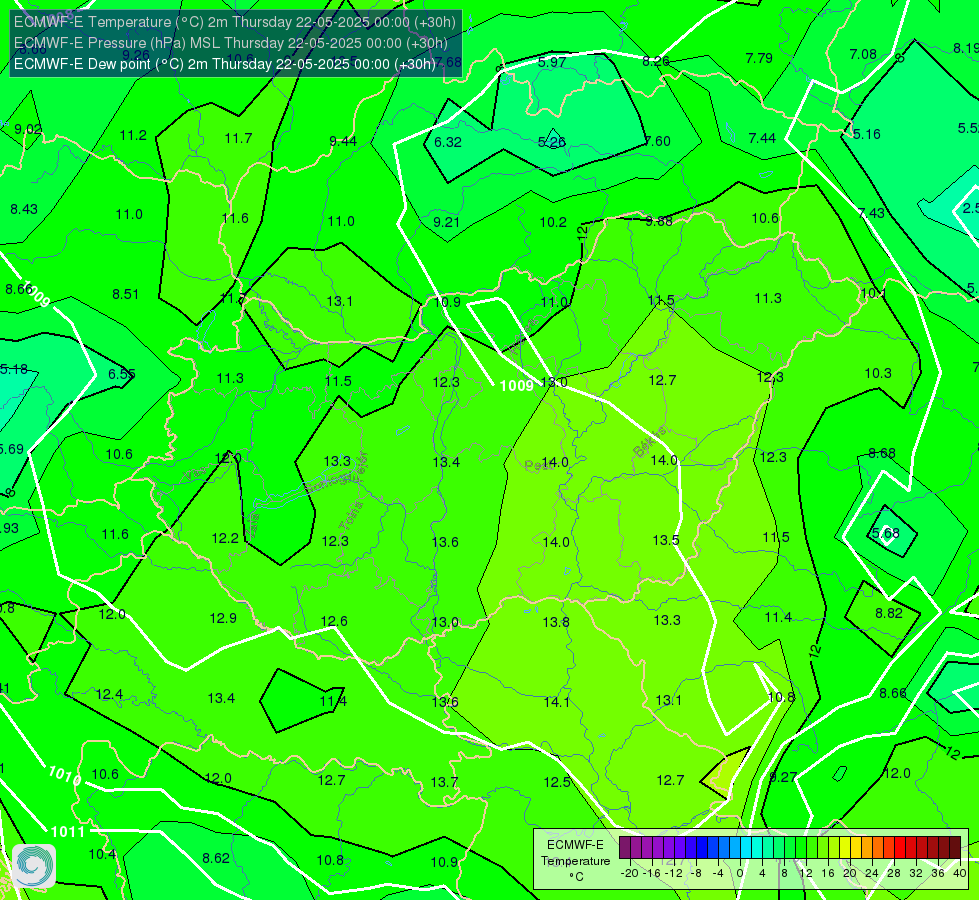The height and width of the screenshot is (900, 979).
Task: Click the map value '12.2'
Action: [x=225, y=538]
